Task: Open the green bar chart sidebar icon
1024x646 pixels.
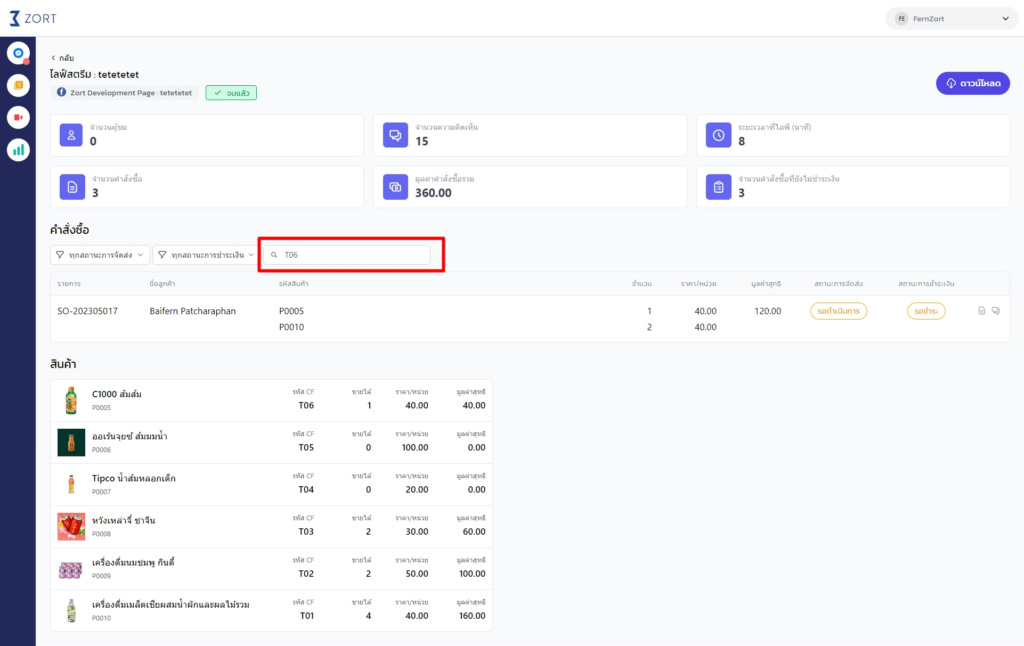Action: 18,150
